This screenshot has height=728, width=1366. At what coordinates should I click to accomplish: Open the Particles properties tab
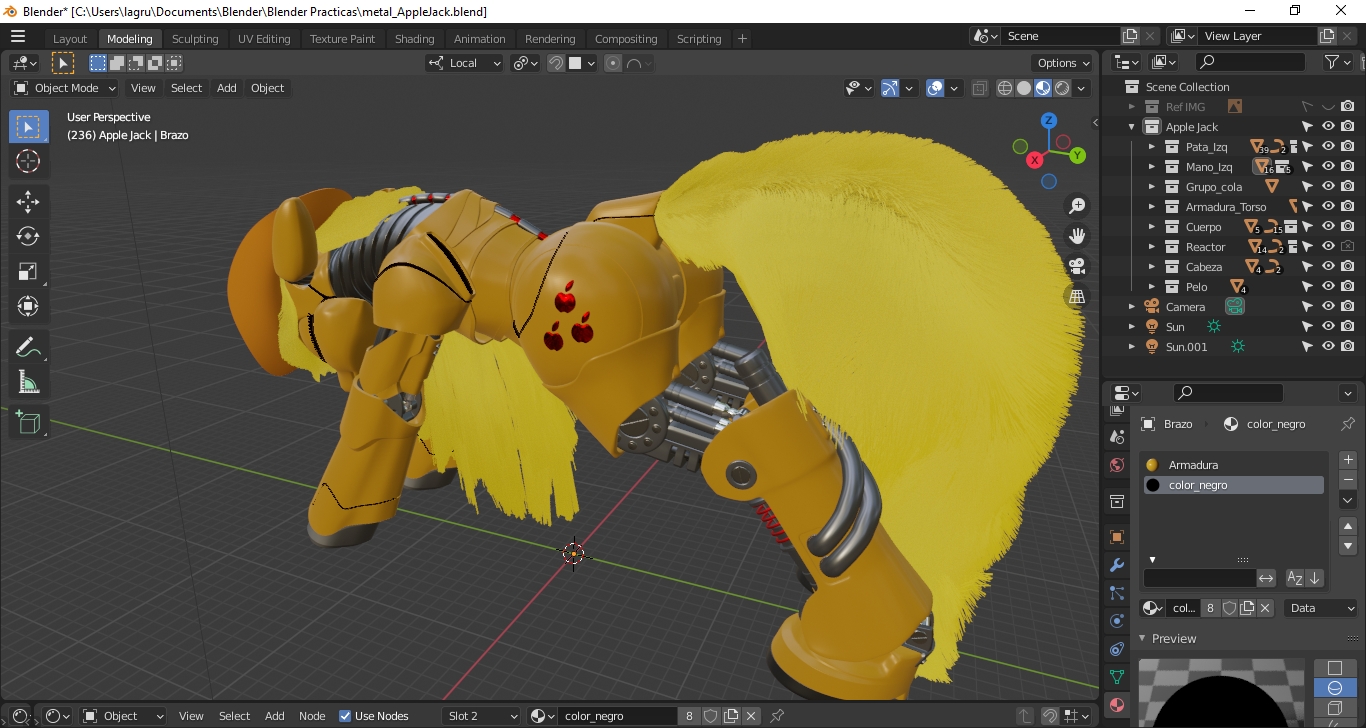pos(1117,593)
